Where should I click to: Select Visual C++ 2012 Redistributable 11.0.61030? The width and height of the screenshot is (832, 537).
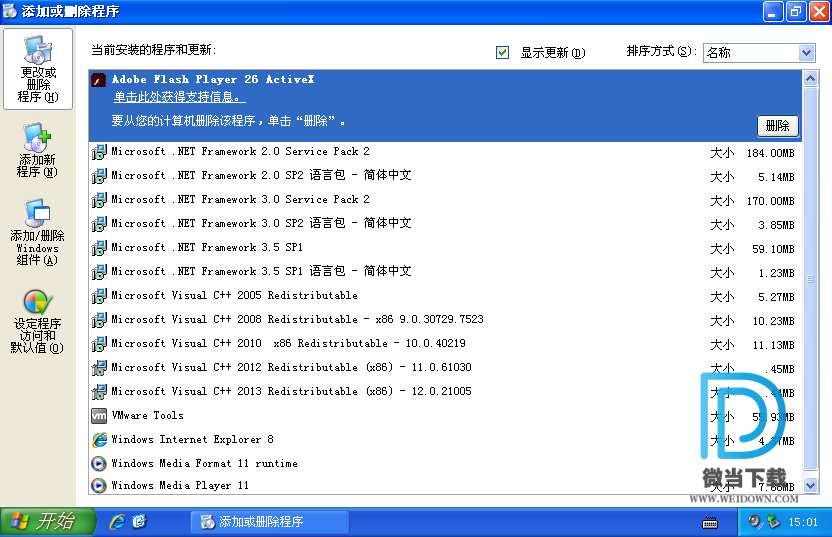tap(445, 368)
